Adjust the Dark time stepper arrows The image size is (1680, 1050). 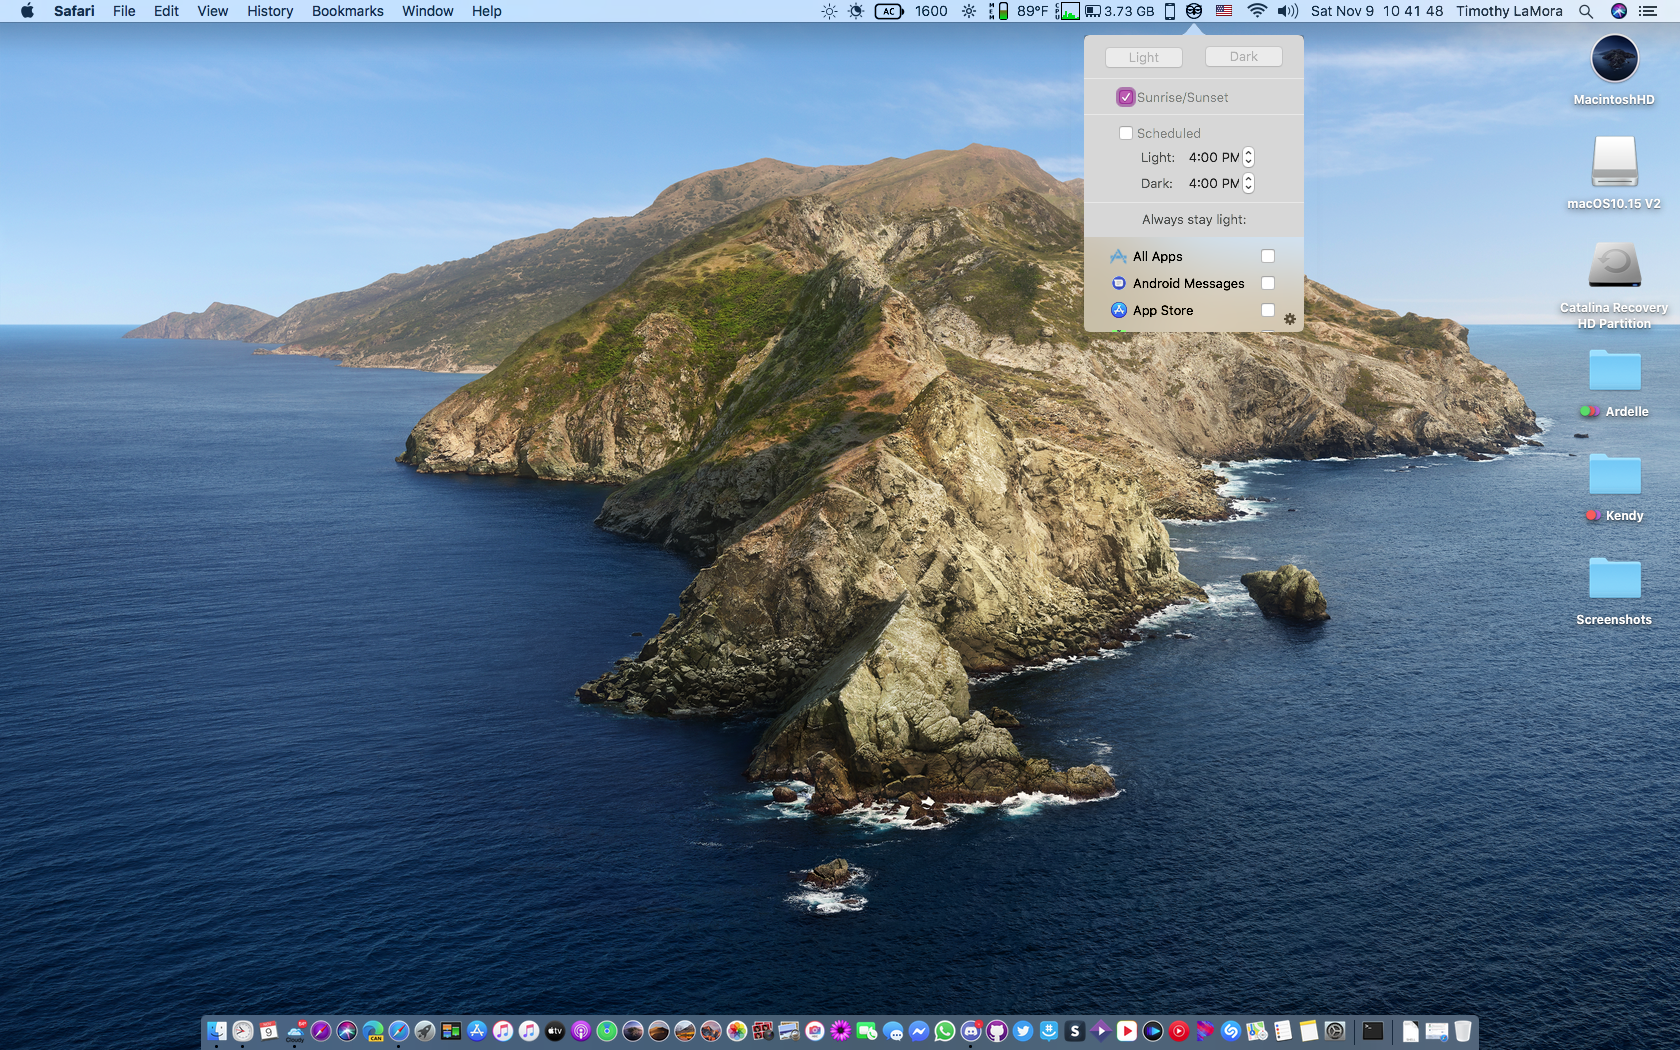pos(1248,183)
